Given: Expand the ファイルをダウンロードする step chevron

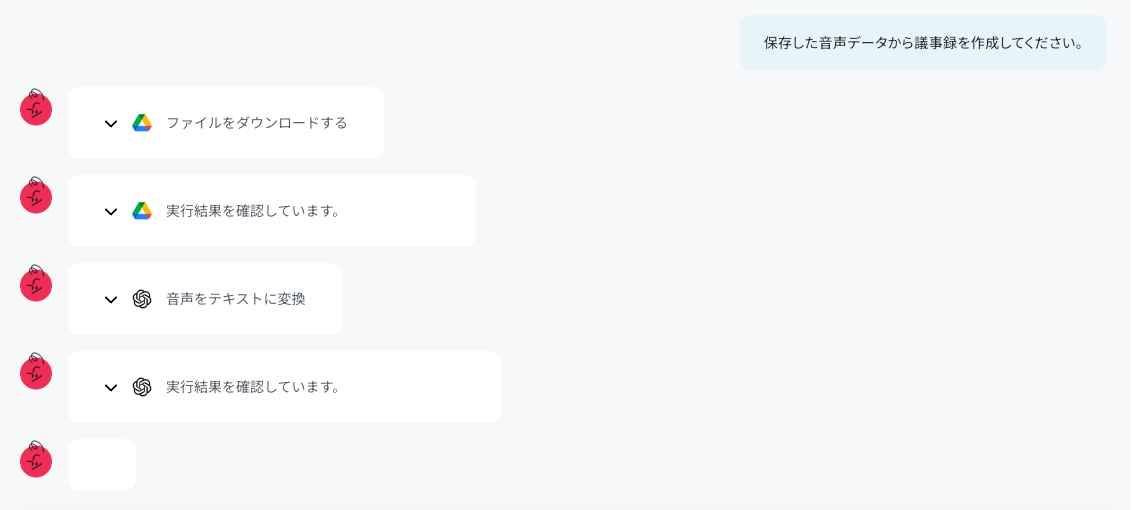Looking at the screenshot, I should click(111, 124).
